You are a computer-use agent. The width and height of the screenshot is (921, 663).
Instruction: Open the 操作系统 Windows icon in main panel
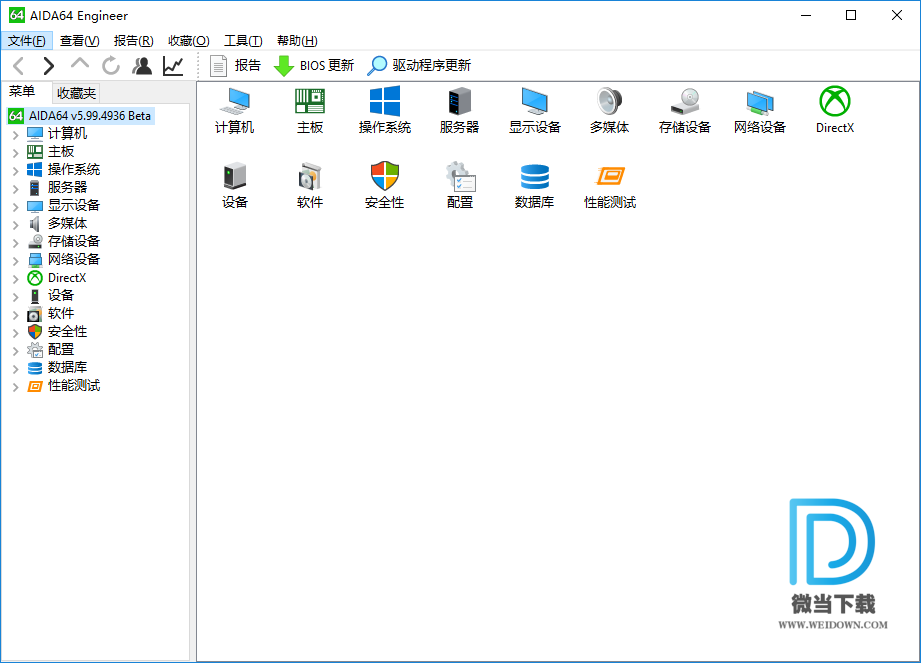coord(385,110)
